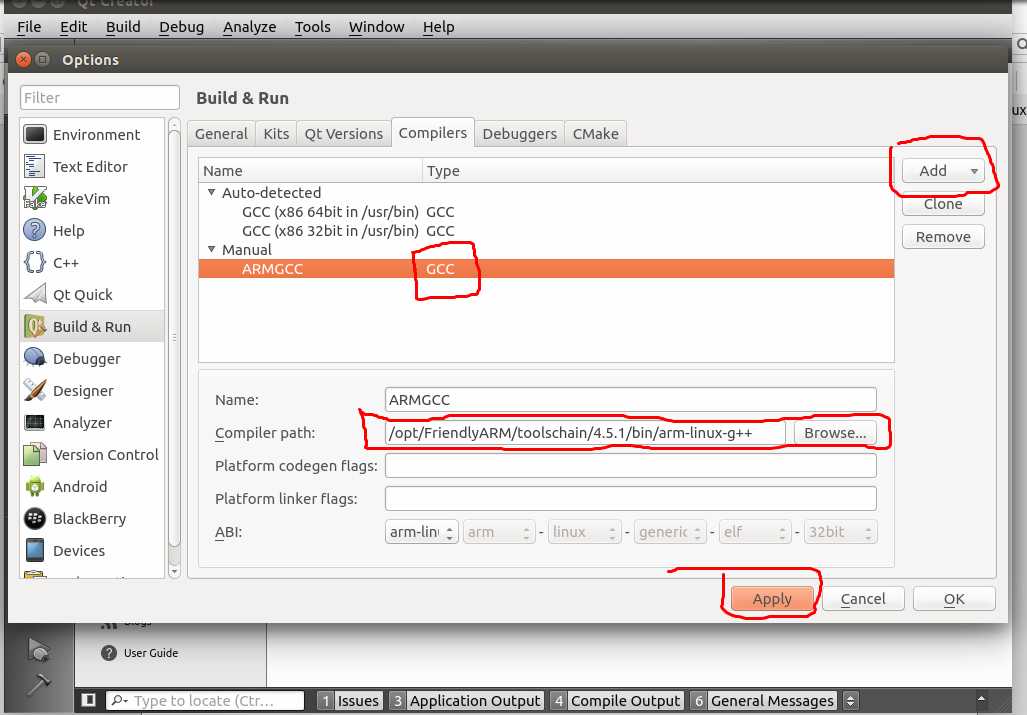The height and width of the screenshot is (715, 1027).
Task: Open the General Messages pane
Action: 764,701
